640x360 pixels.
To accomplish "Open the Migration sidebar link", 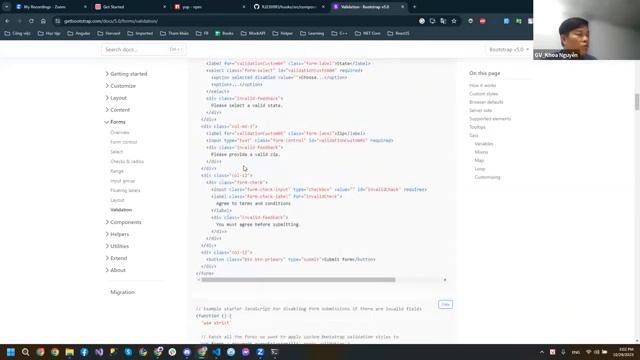I will [x=122, y=292].
